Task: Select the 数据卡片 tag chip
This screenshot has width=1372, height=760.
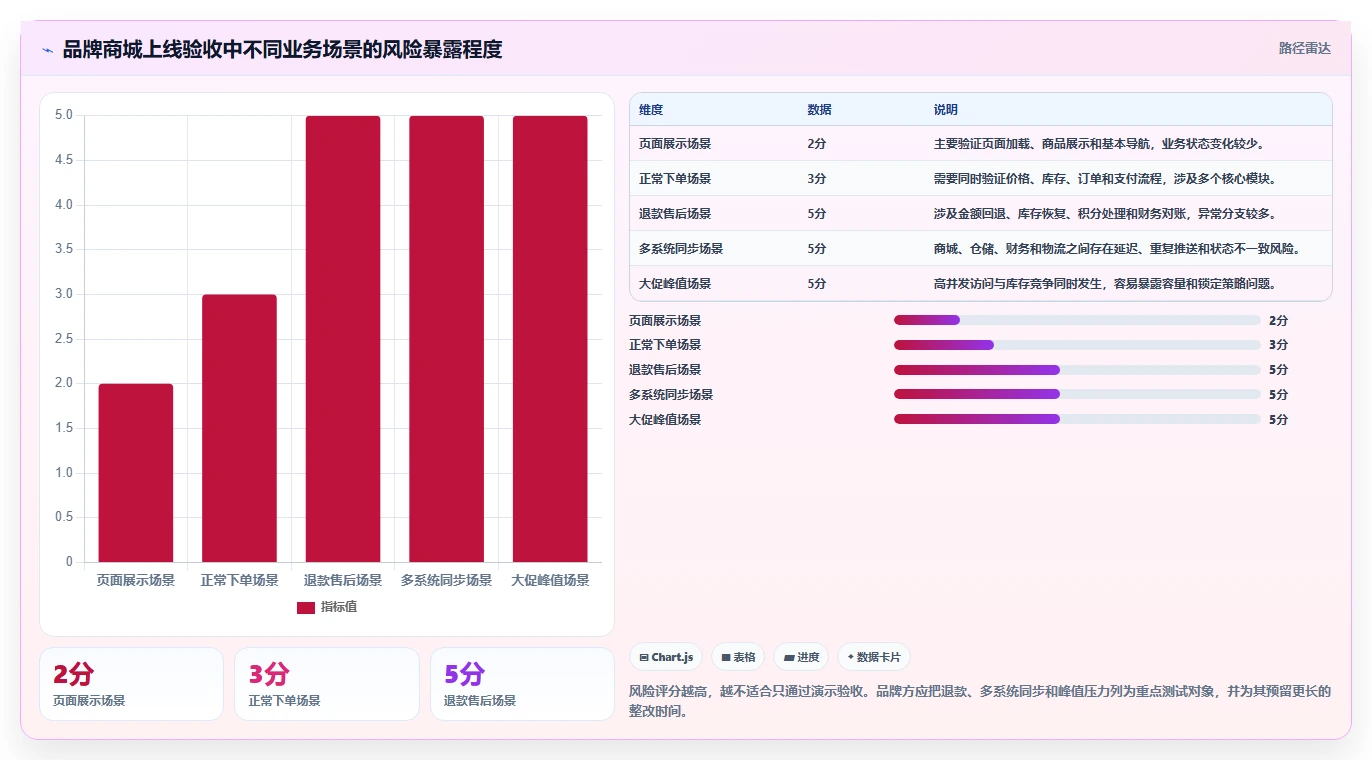Action: coord(874,657)
